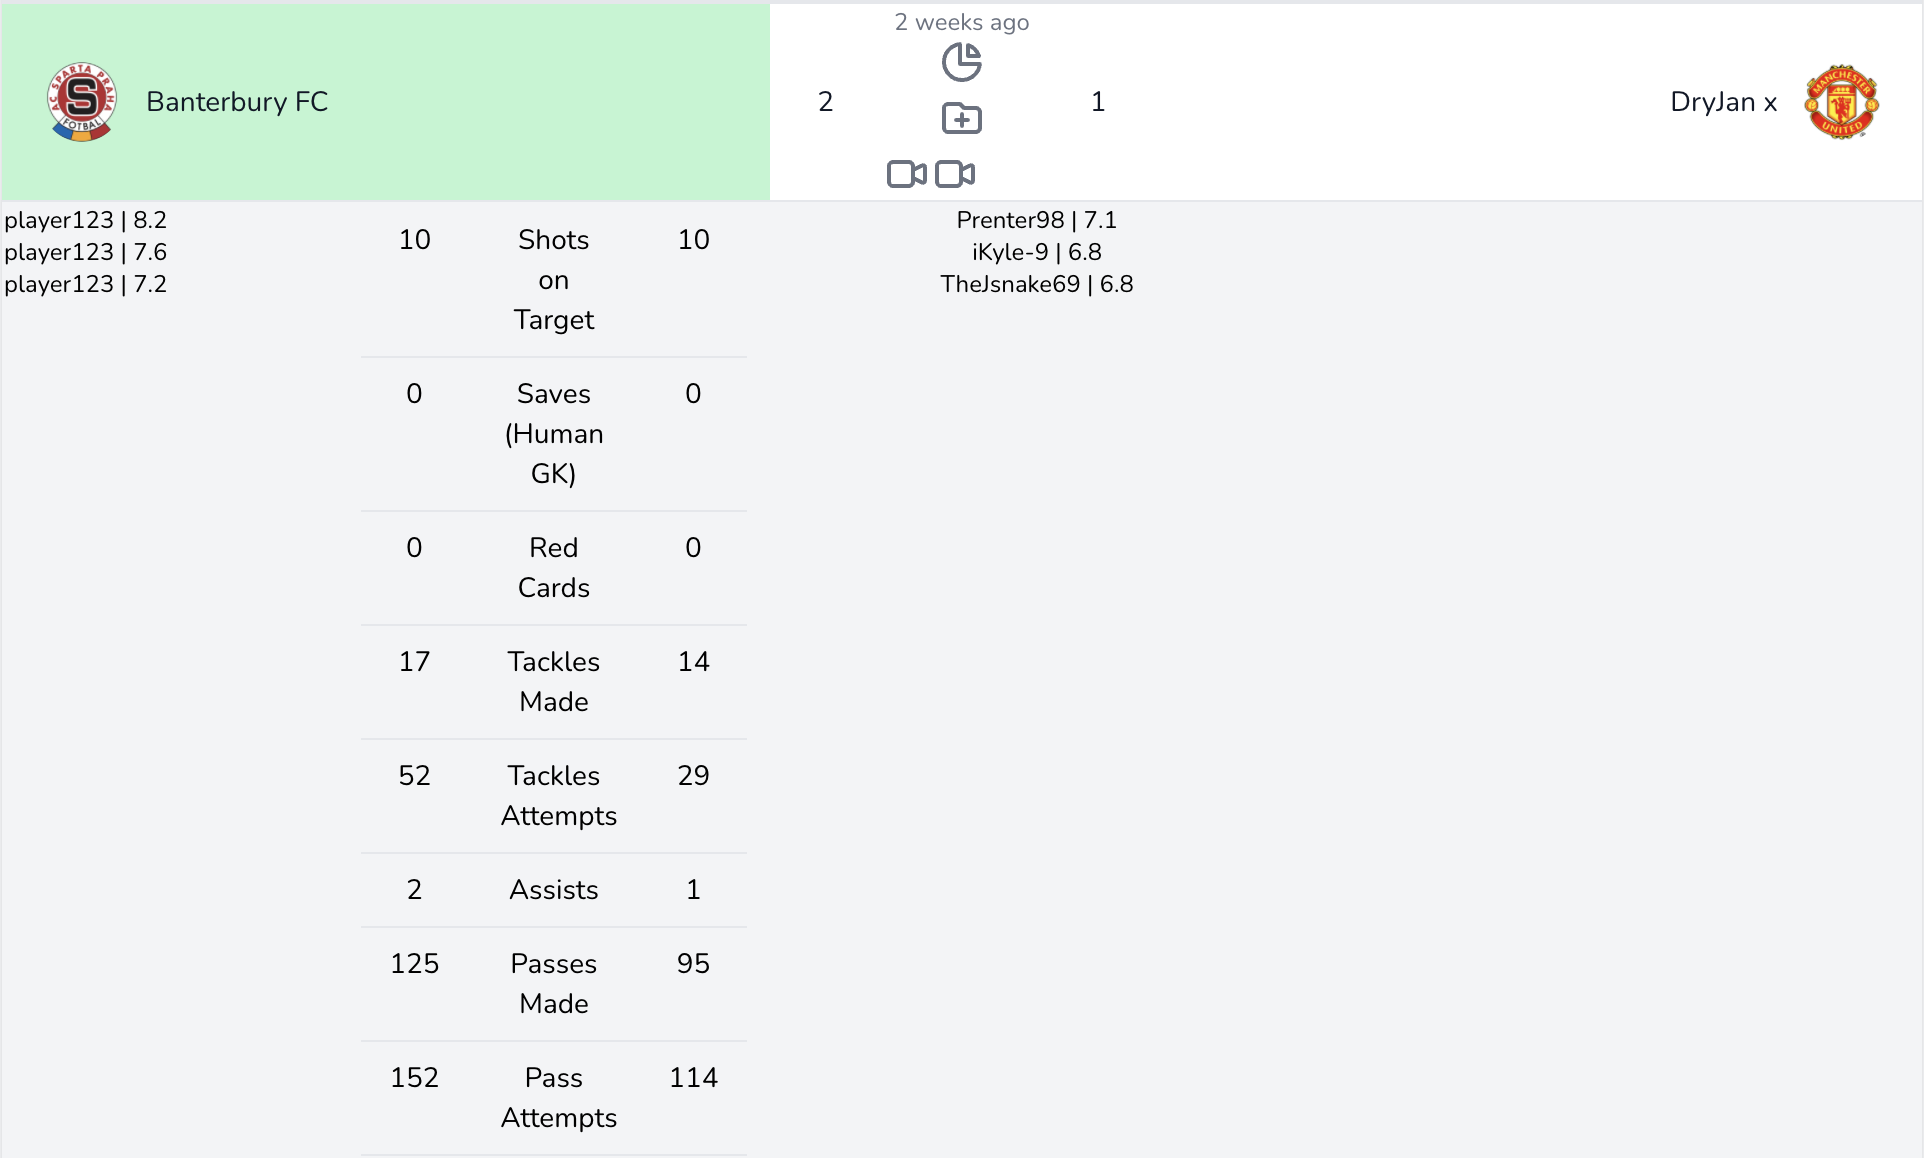Click the Manchester United club crest

pyautogui.click(x=1841, y=102)
